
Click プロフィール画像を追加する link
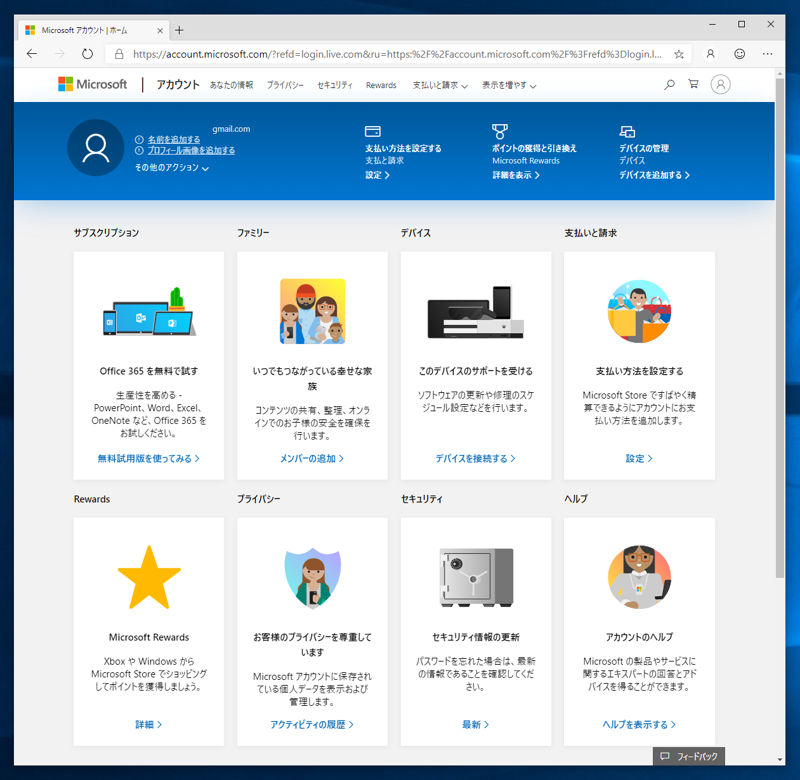coord(191,150)
